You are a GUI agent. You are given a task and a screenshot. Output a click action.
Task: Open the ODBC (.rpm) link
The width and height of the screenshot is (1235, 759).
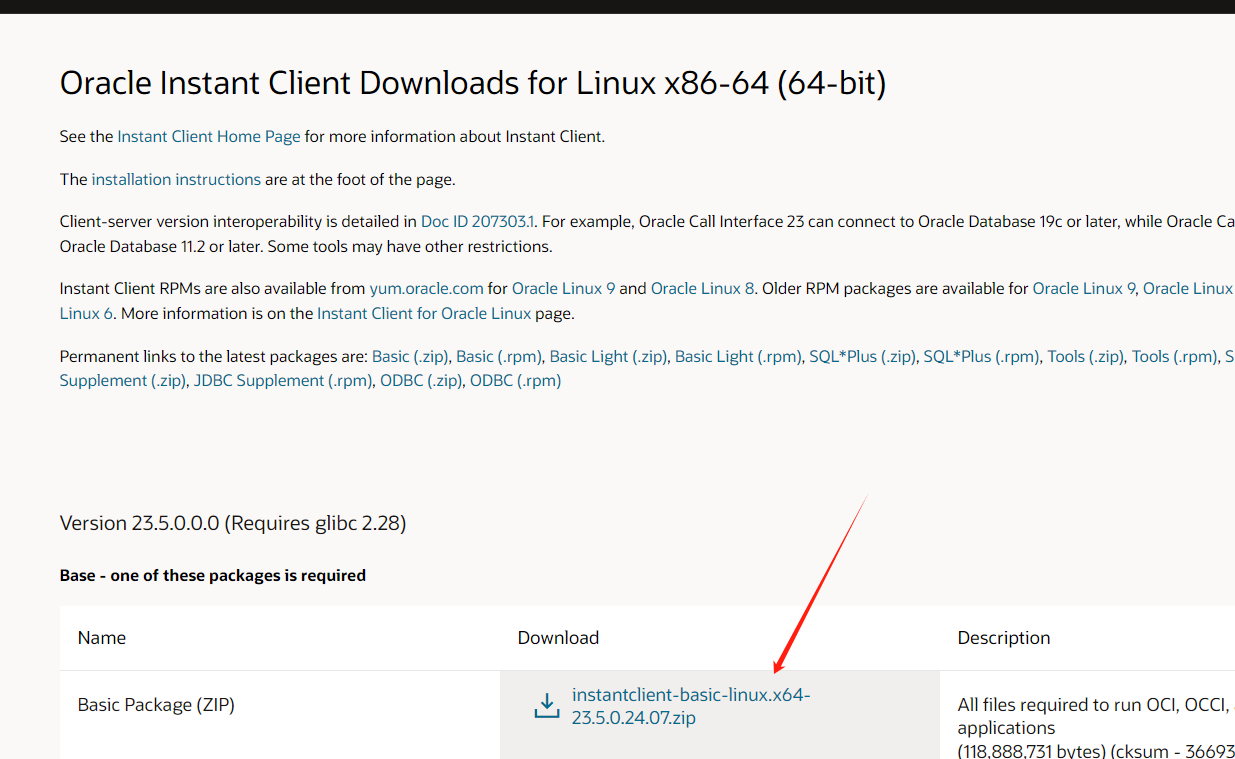[515, 380]
